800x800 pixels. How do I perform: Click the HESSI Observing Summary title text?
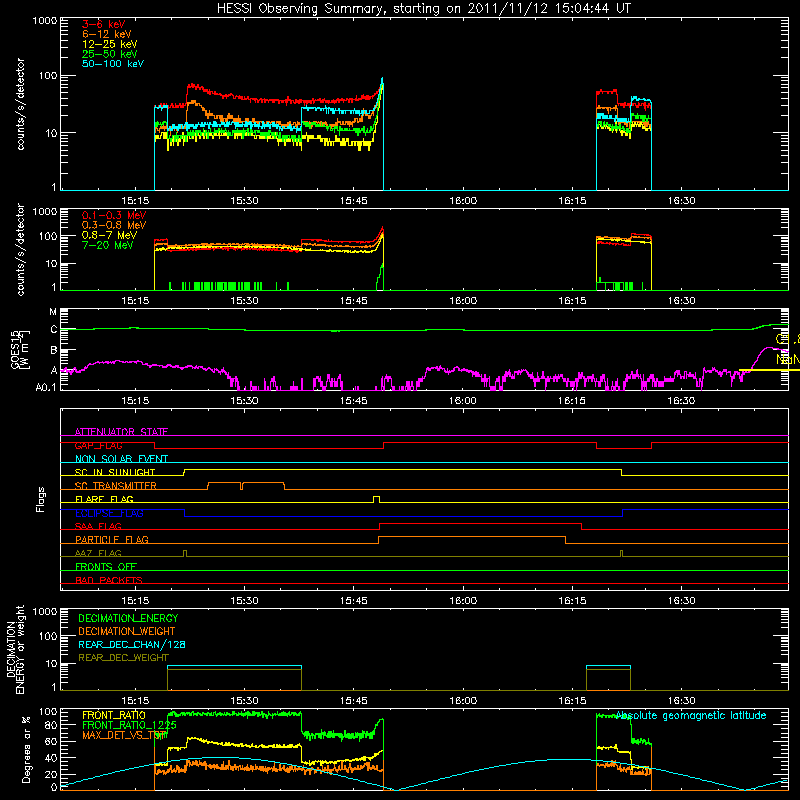pos(424,9)
